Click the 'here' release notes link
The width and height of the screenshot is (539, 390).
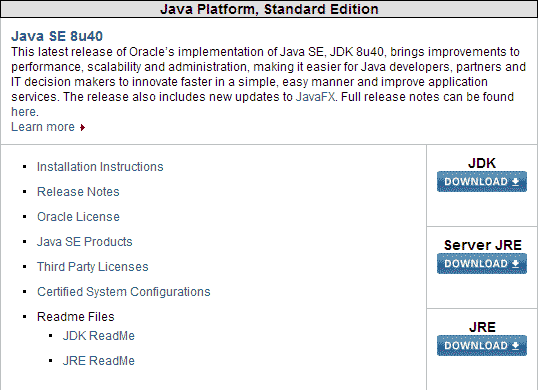pos(23,112)
